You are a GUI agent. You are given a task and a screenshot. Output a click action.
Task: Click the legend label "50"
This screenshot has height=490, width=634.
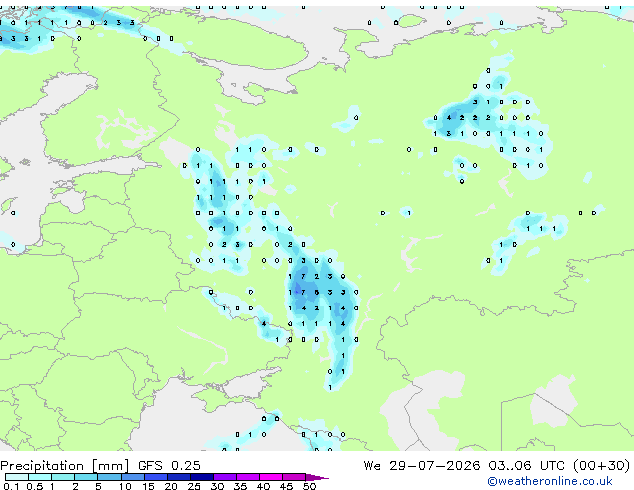(309, 486)
